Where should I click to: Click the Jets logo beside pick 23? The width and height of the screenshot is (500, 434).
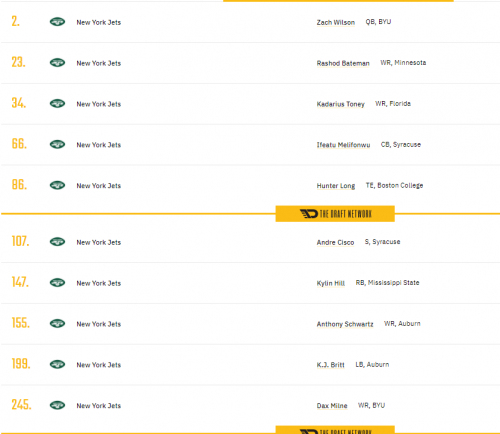point(57,63)
